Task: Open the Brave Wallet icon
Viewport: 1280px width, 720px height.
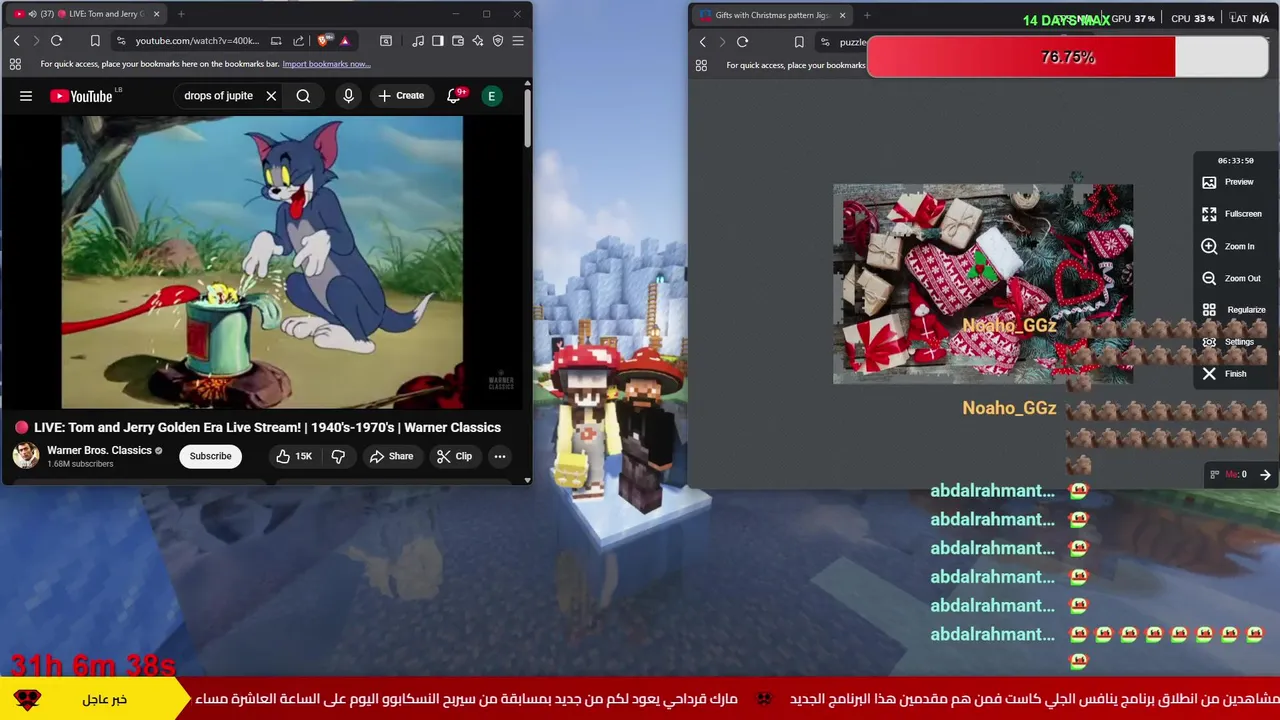Action: (x=458, y=41)
